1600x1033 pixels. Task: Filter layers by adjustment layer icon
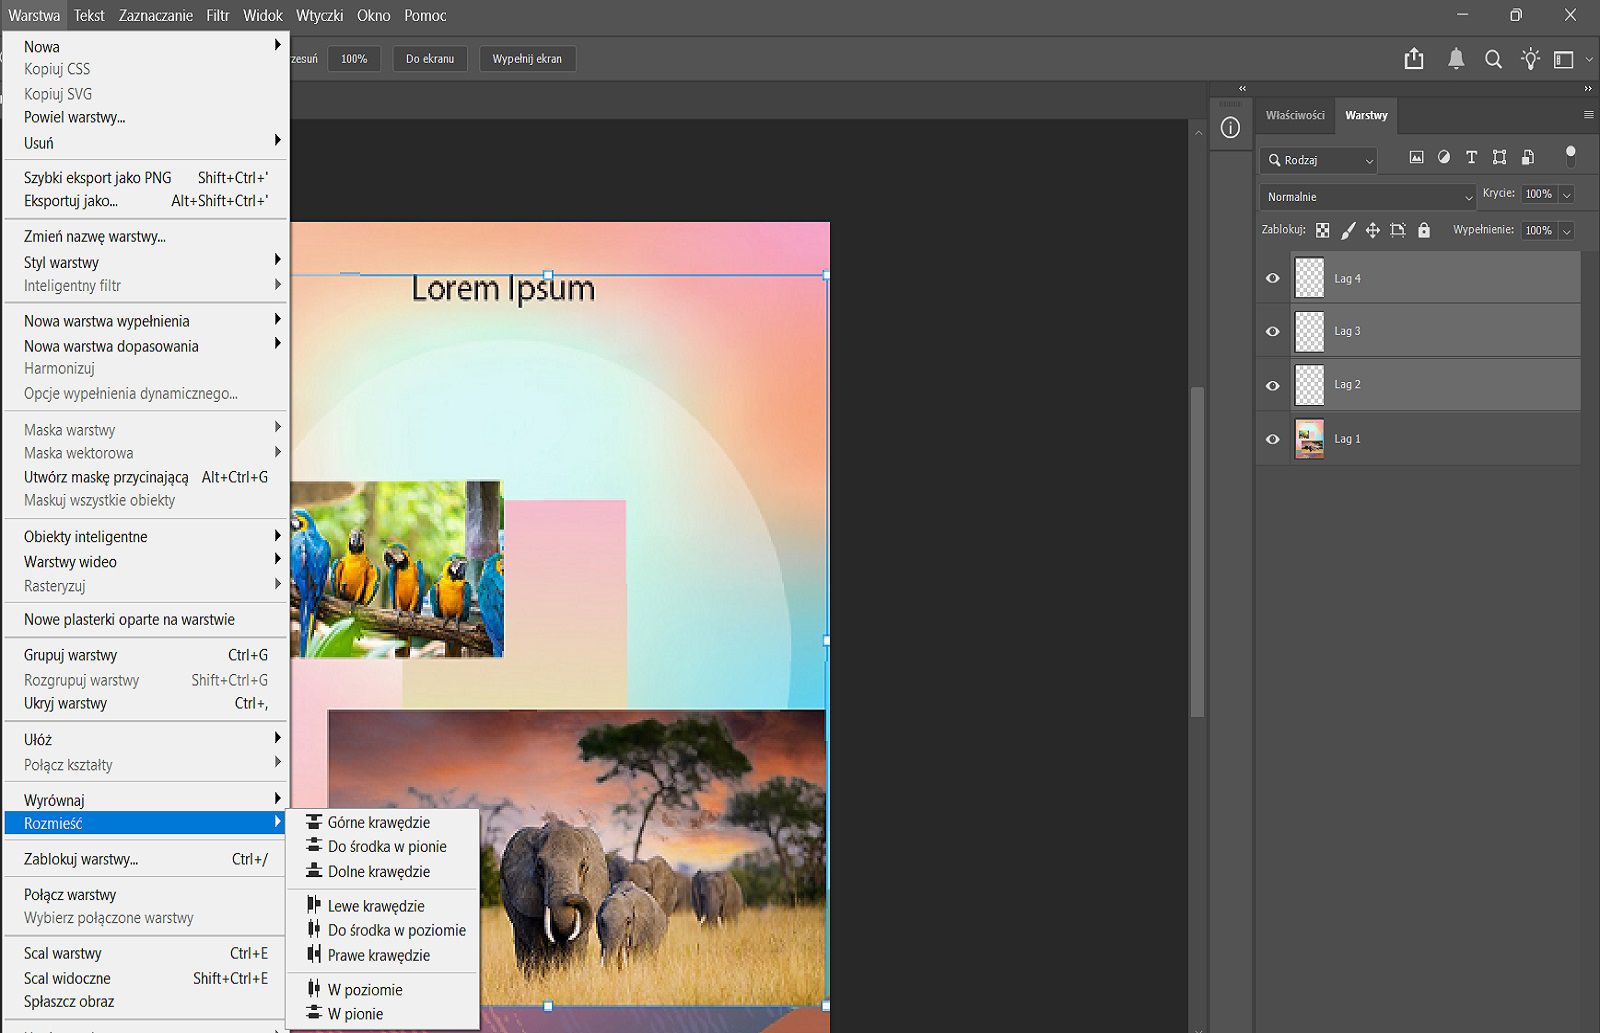1443,157
